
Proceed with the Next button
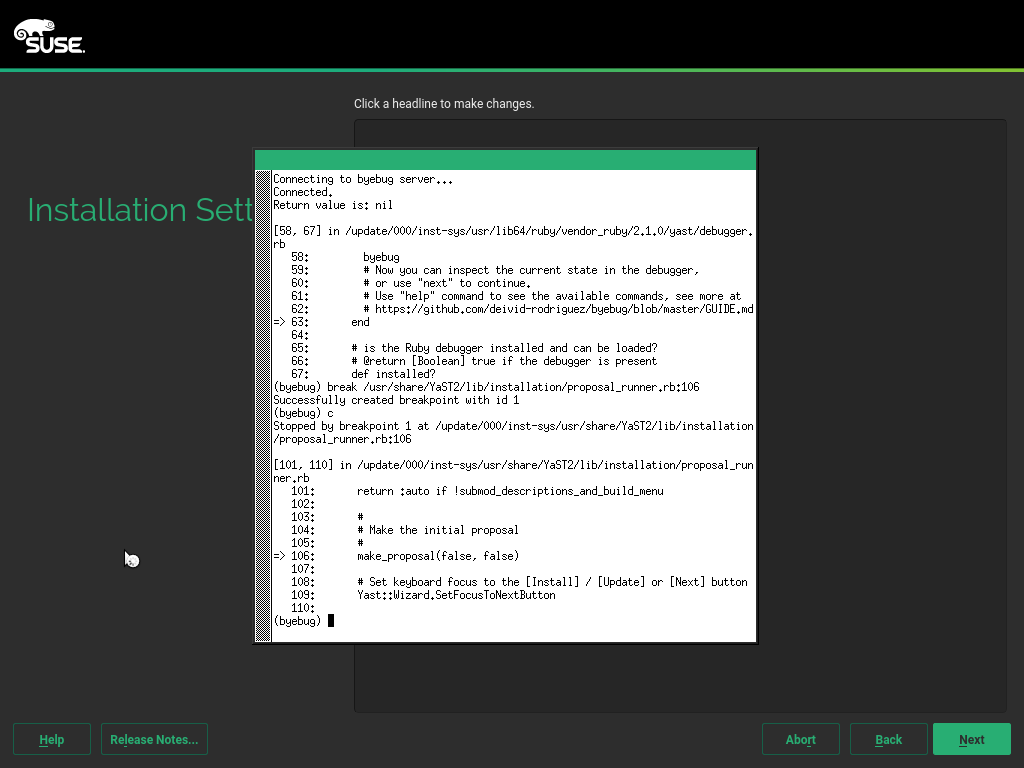(971, 739)
